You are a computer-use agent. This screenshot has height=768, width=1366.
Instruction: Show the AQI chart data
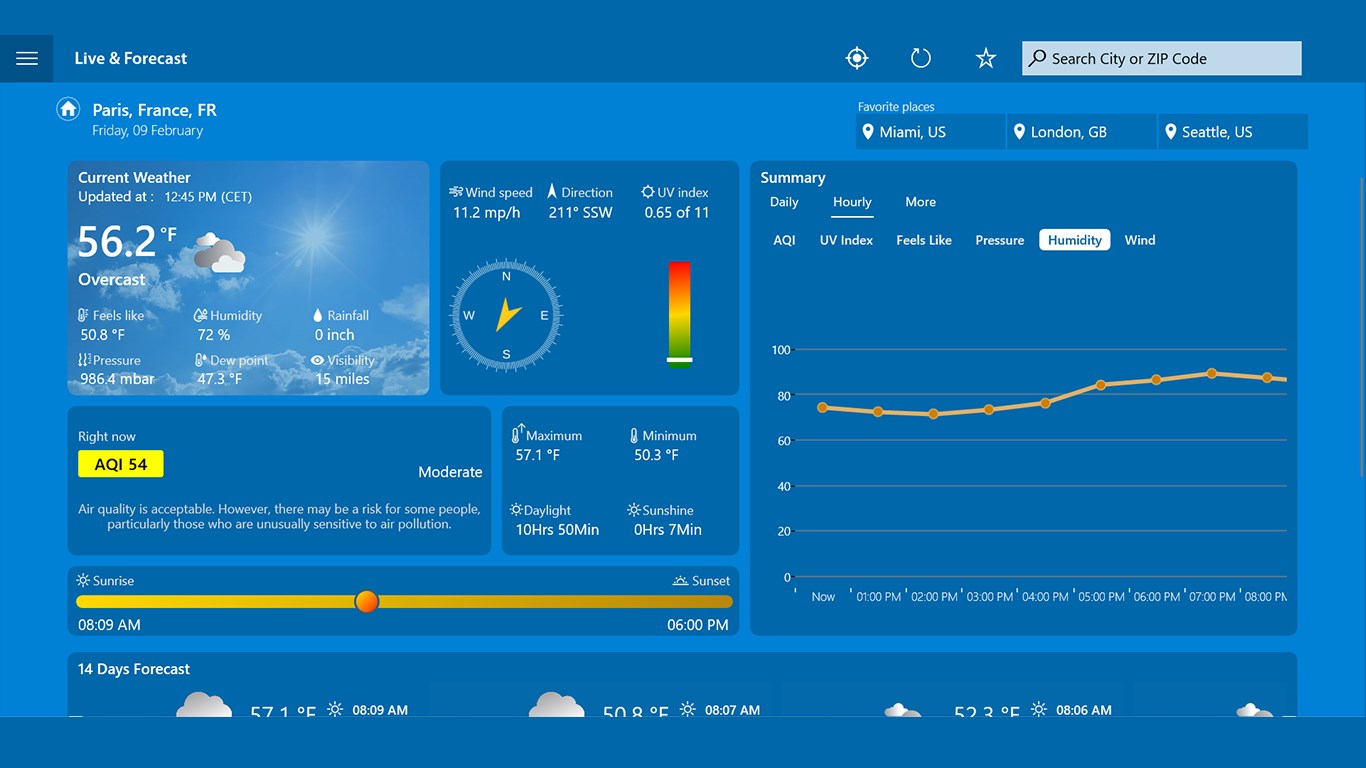(x=785, y=240)
